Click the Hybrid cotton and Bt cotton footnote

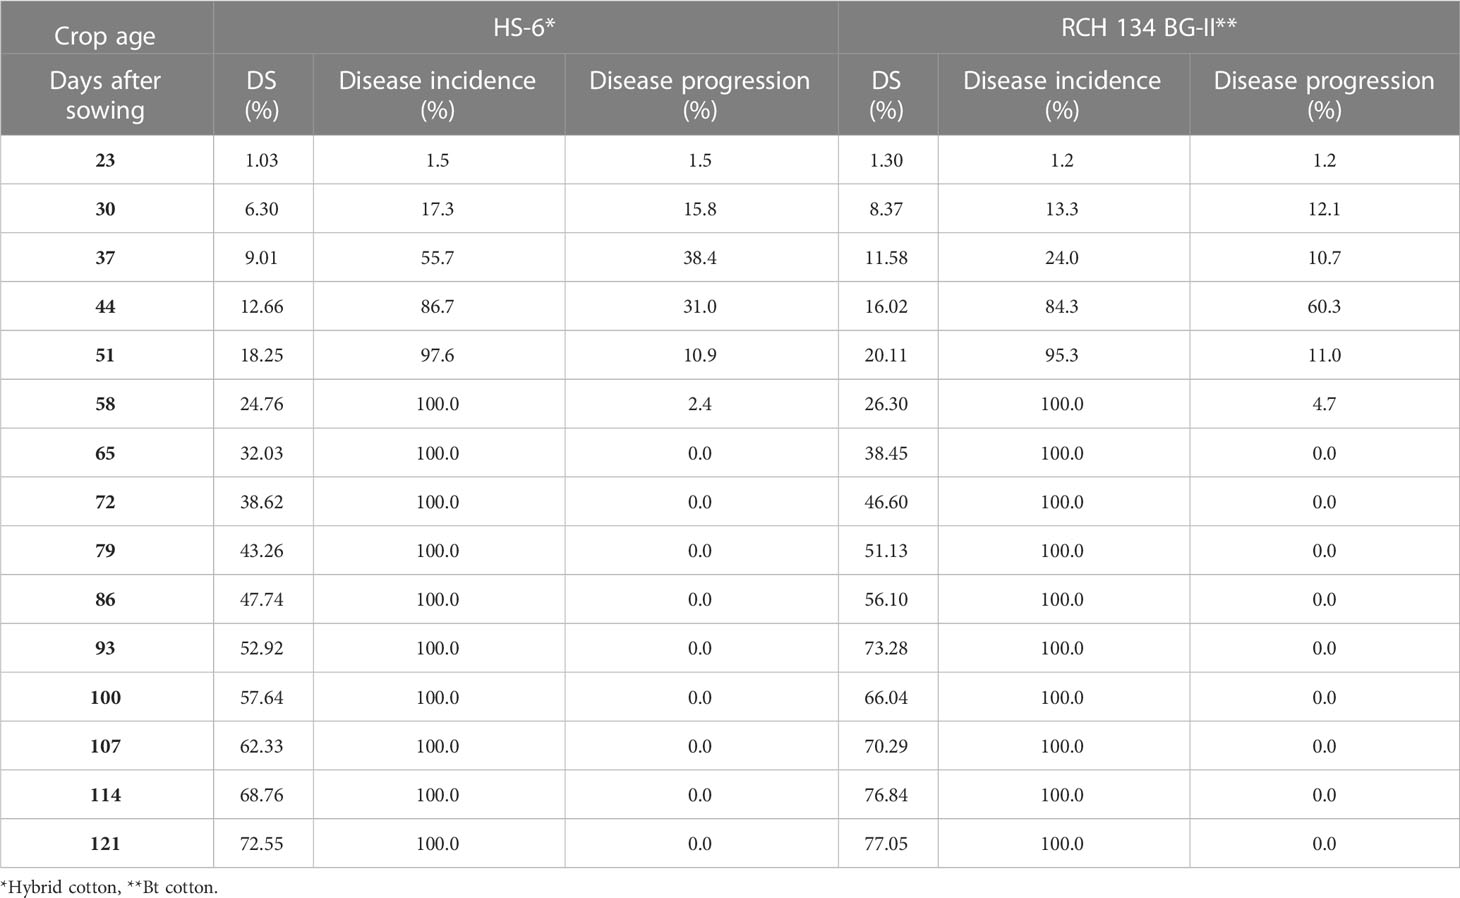[109, 887]
